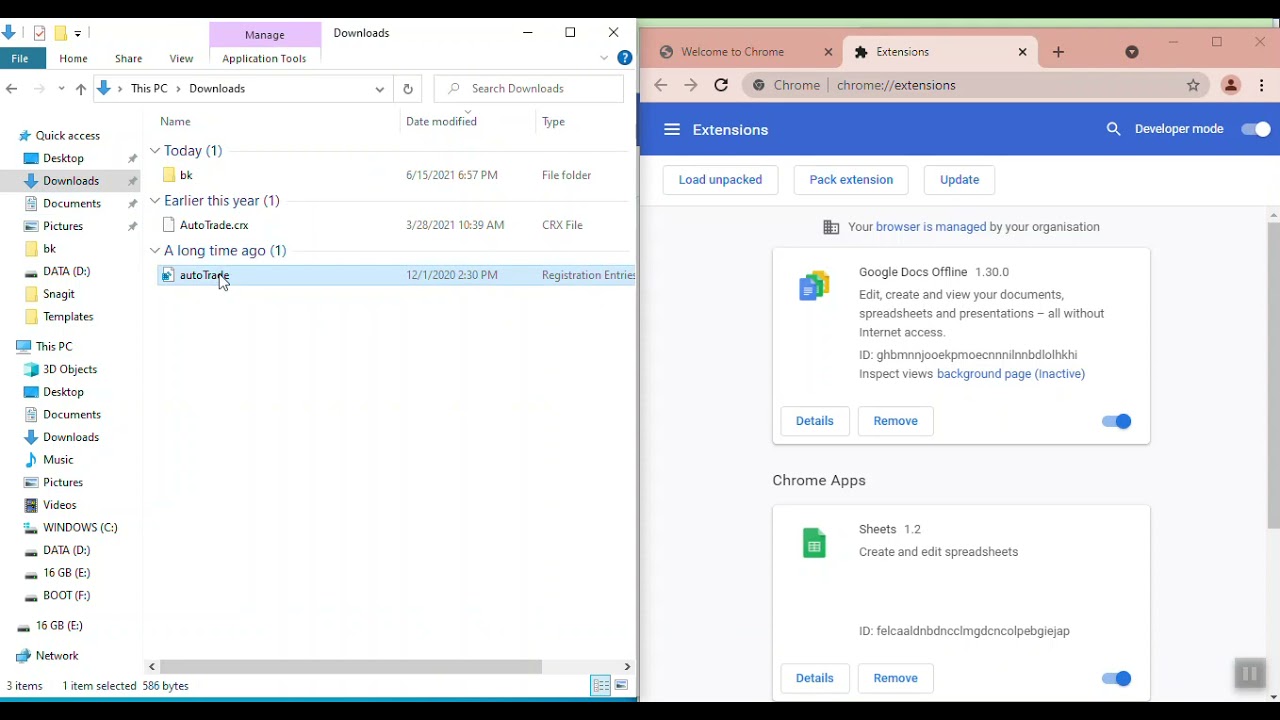Switch to Welcome to Chrome tab

[x=733, y=52]
